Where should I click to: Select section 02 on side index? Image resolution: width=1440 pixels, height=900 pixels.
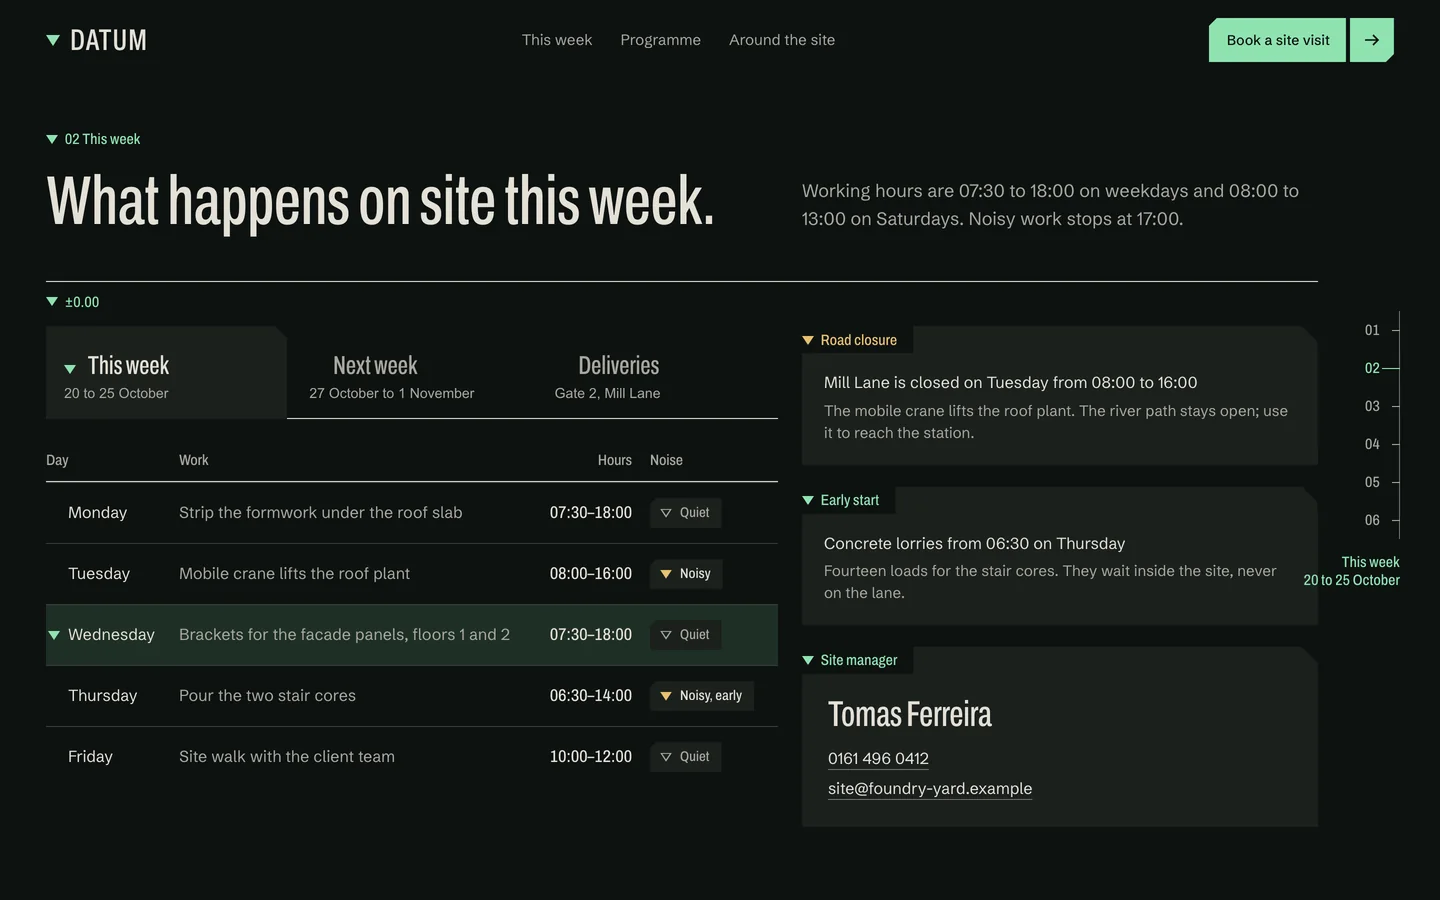click(x=1372, y=368)
